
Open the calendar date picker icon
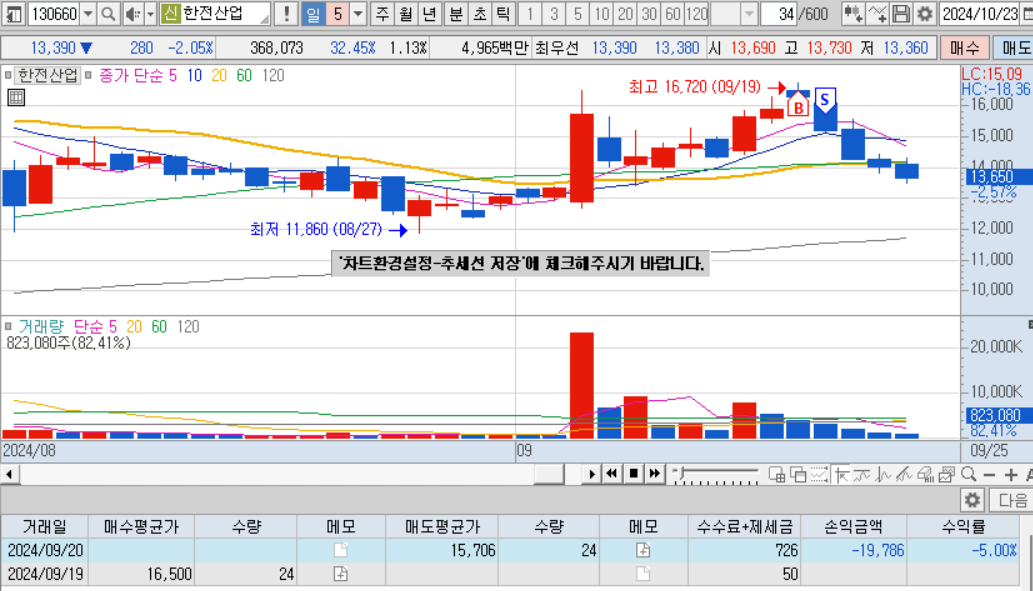pos(1026,14)
